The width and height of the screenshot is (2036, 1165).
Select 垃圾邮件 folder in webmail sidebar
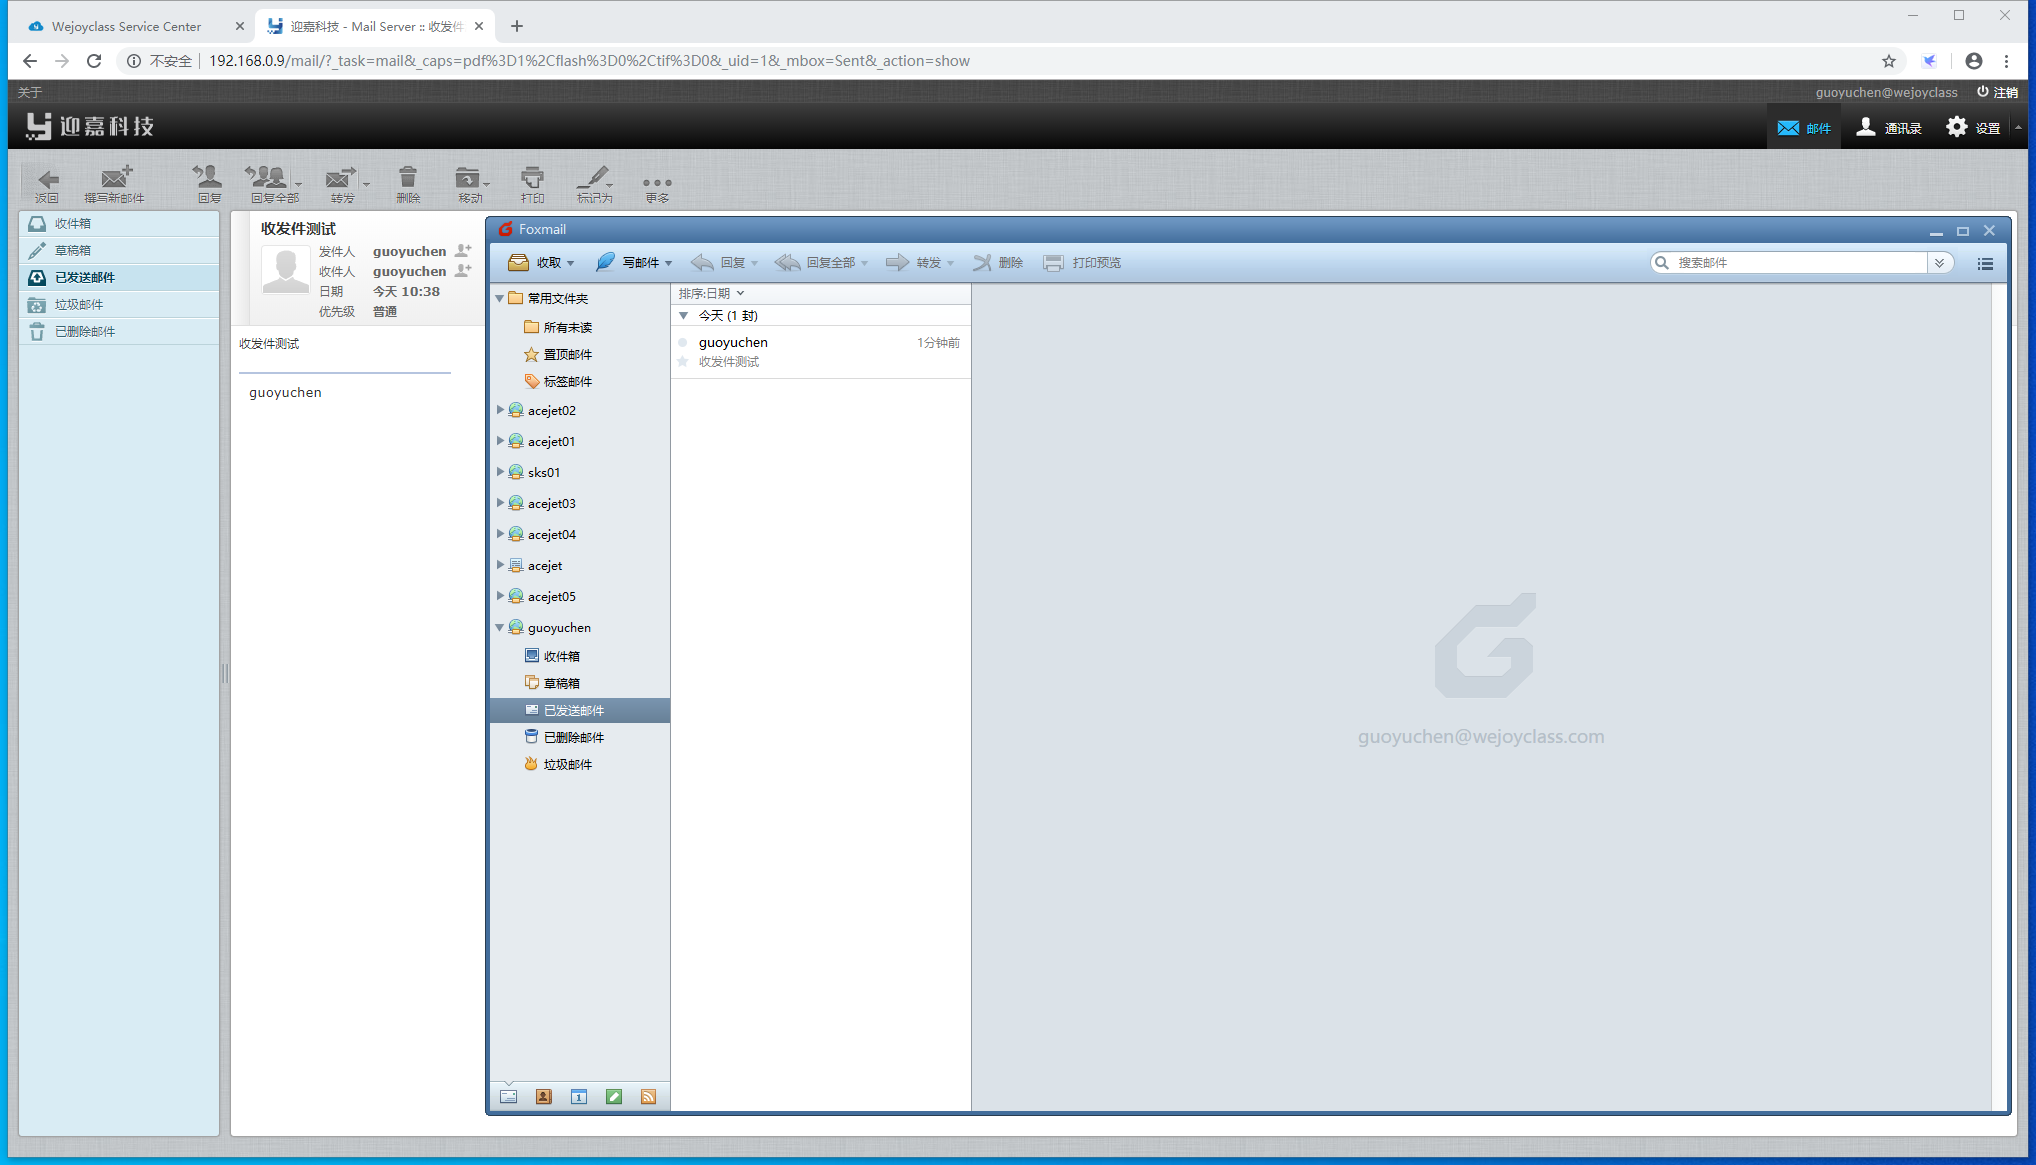(79, 305)
